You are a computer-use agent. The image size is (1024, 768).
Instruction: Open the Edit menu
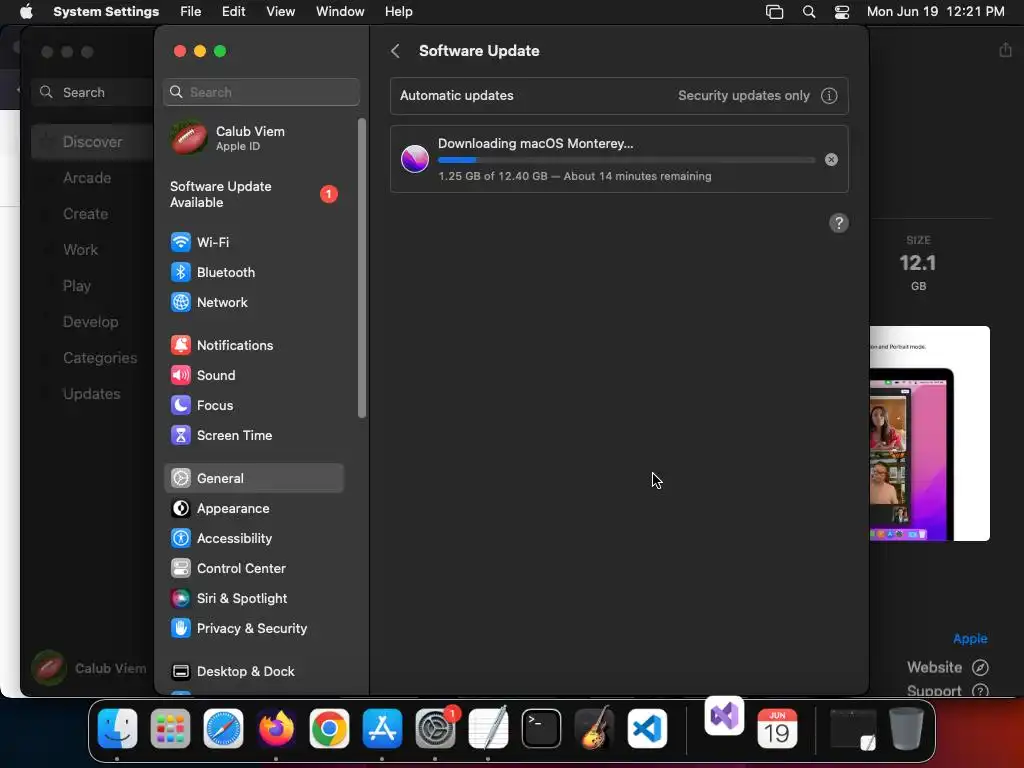[x=233, y=12]
